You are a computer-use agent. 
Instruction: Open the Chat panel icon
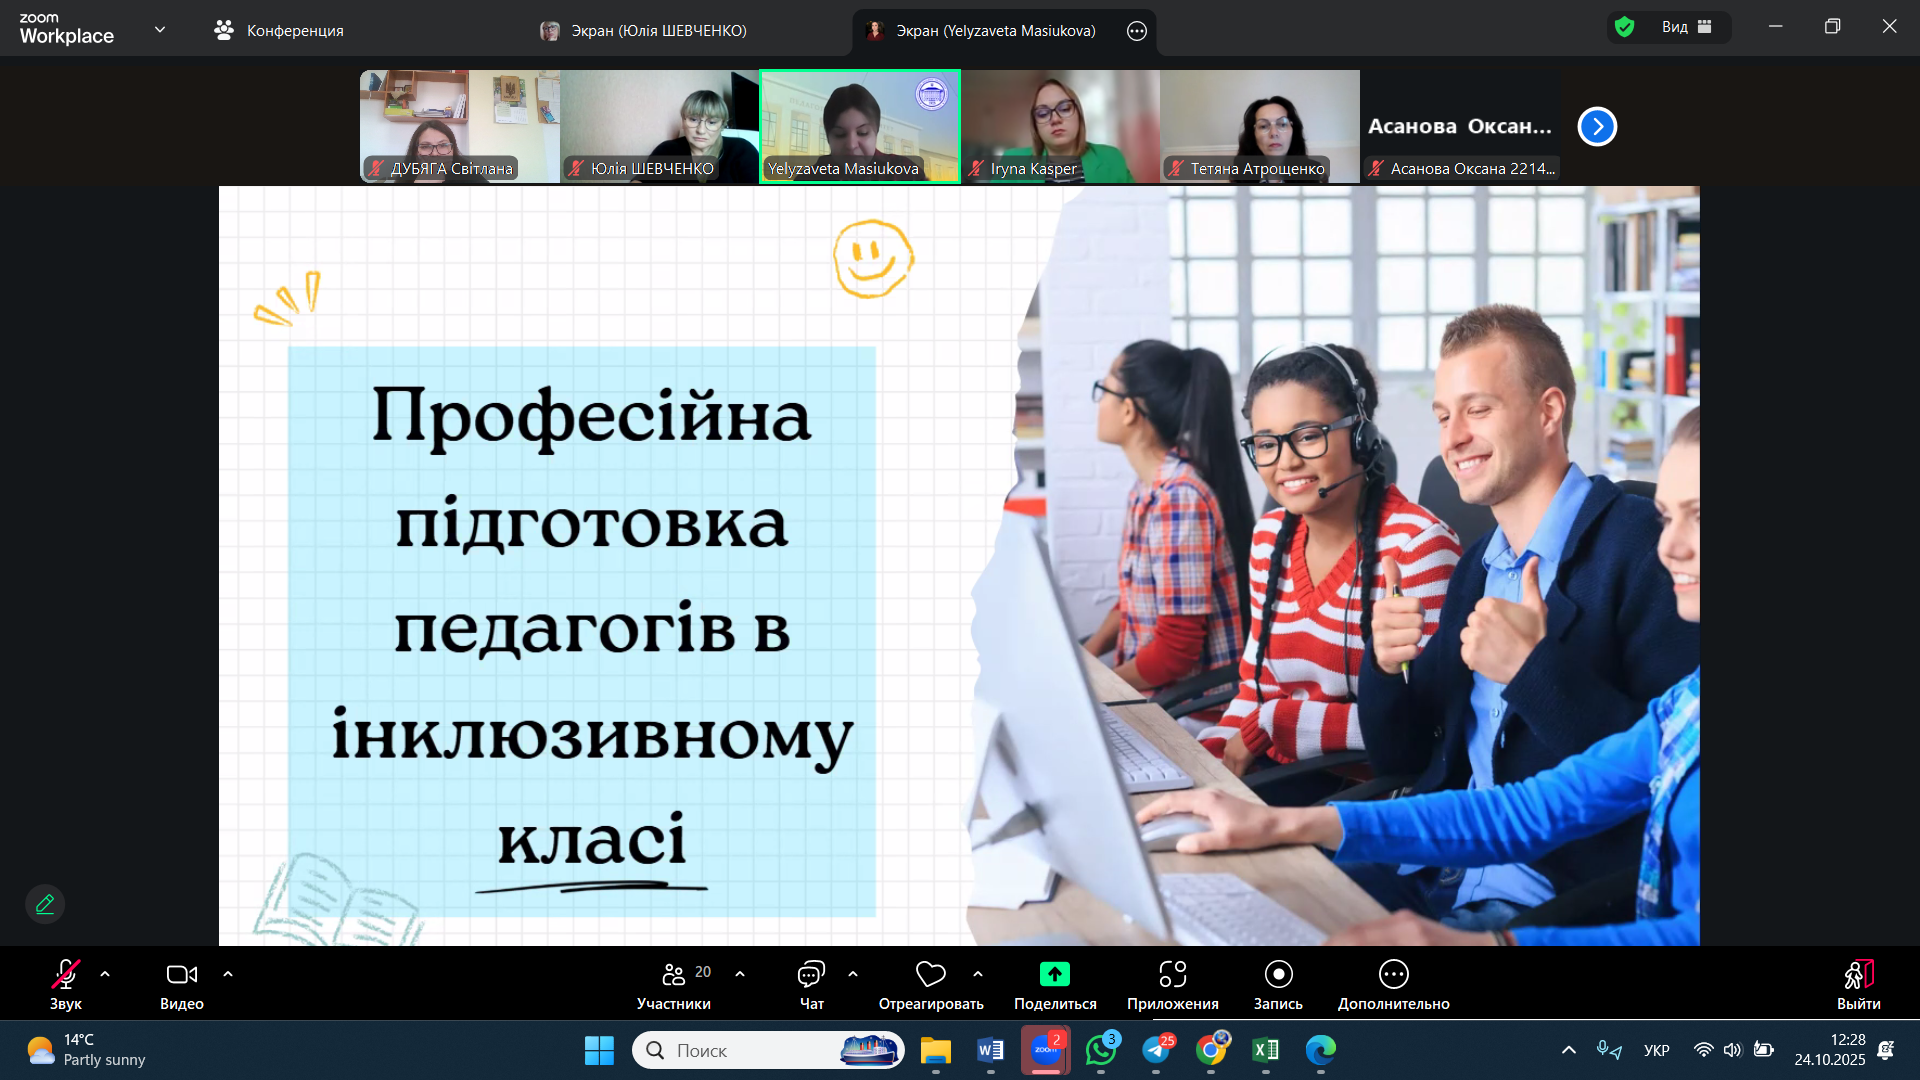coord(811,975)
